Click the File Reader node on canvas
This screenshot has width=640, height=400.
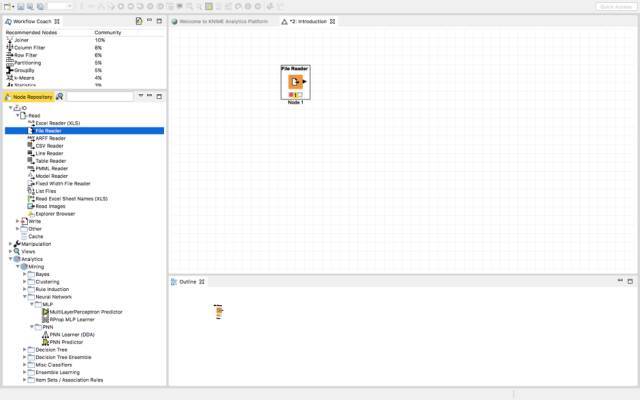tap(296, 82)
